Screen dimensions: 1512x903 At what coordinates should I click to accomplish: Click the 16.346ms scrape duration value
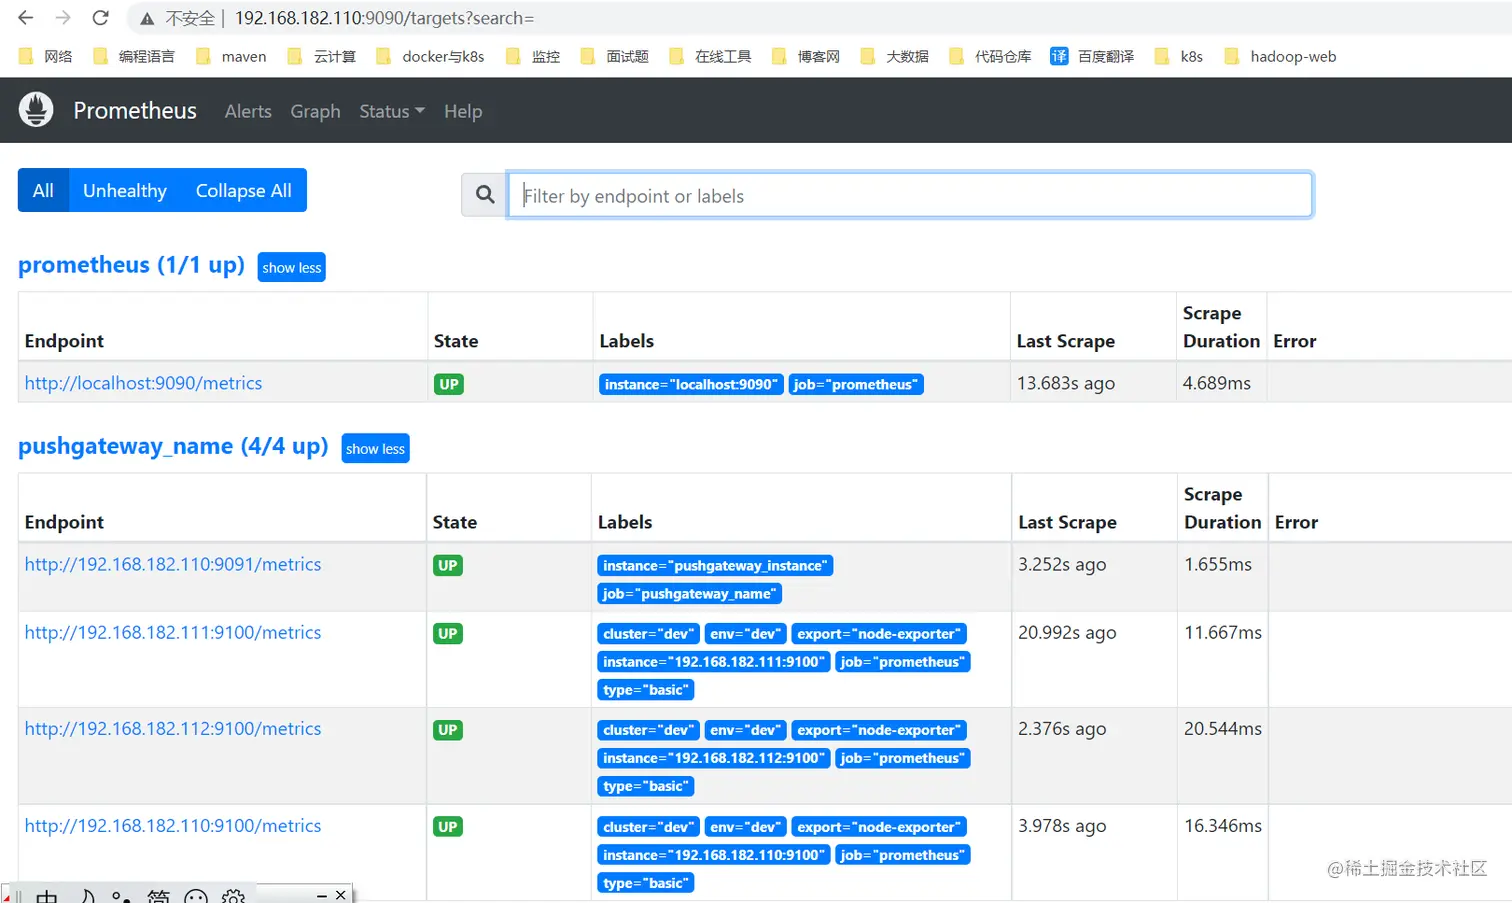(x=1223, y=825)
